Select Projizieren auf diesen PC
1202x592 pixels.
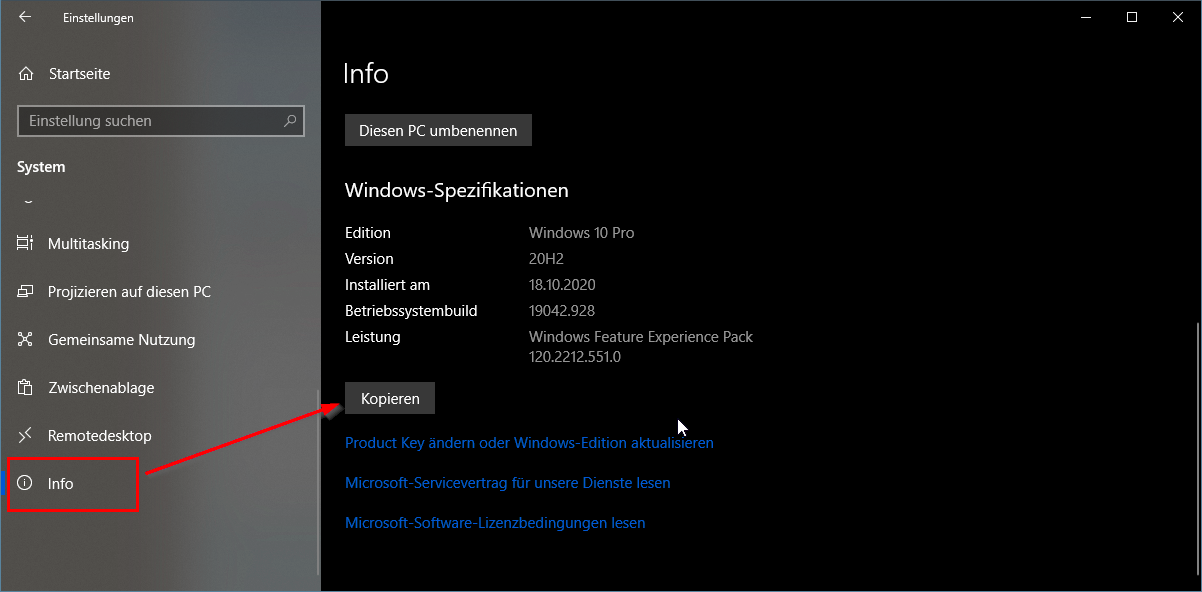point(128,292)
